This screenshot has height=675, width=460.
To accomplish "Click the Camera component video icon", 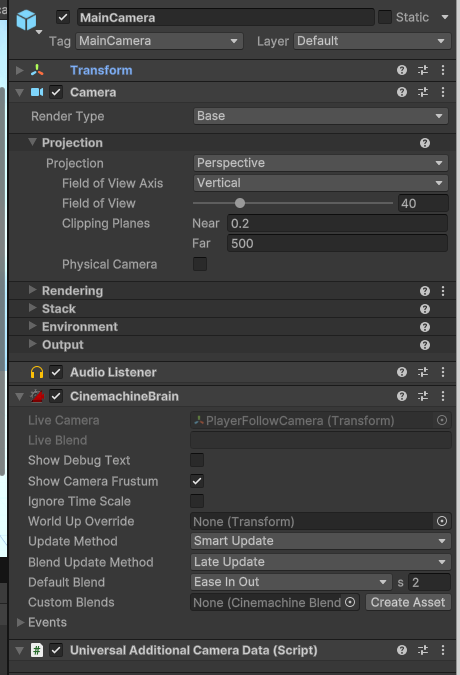I will (x=37, y=92).
